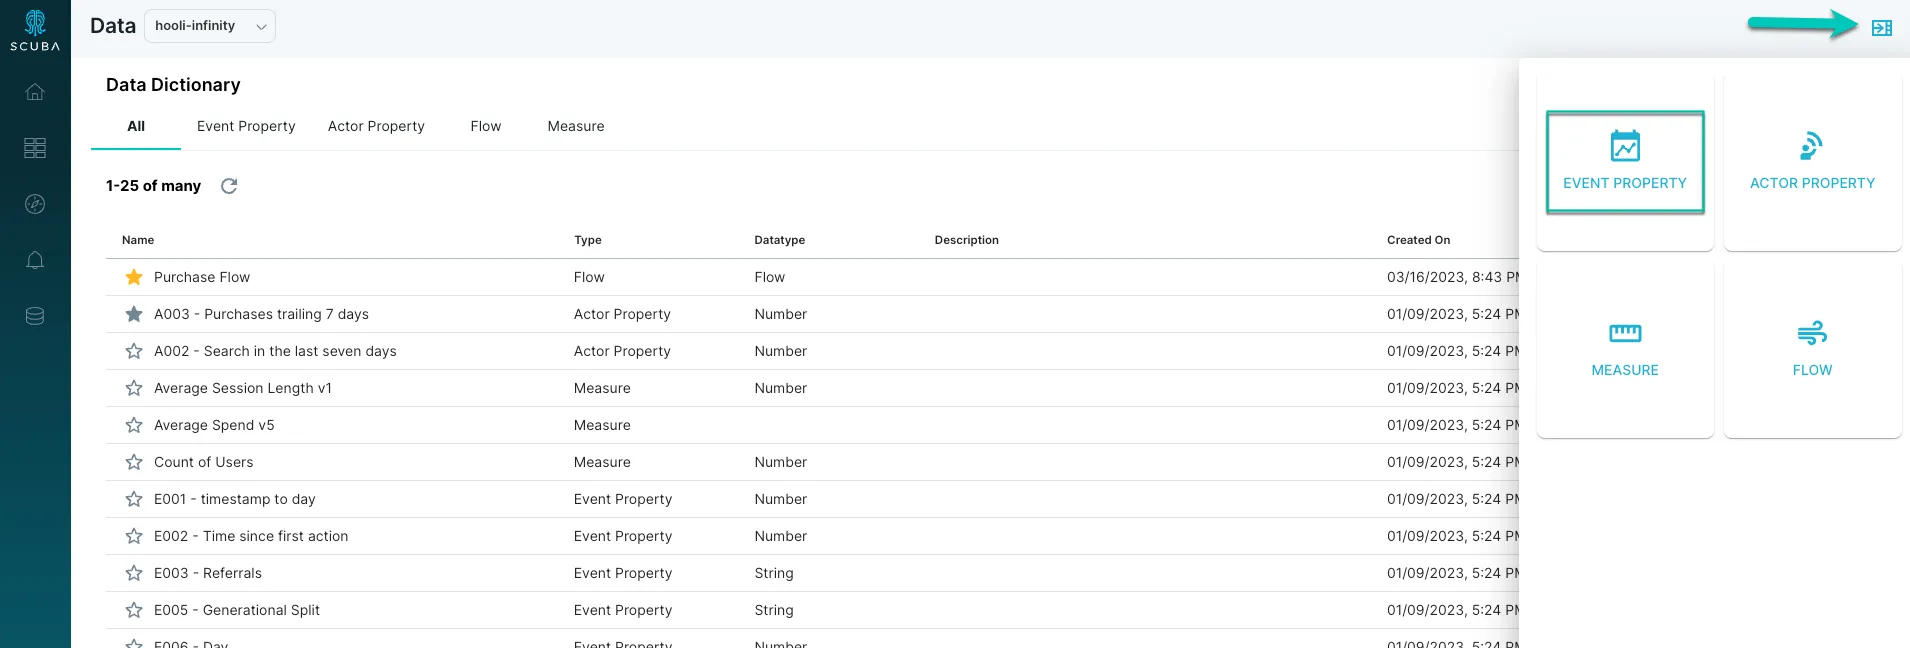Choose the Actor Property card
The image size is (1910, 648).
tap(1812, 162)
